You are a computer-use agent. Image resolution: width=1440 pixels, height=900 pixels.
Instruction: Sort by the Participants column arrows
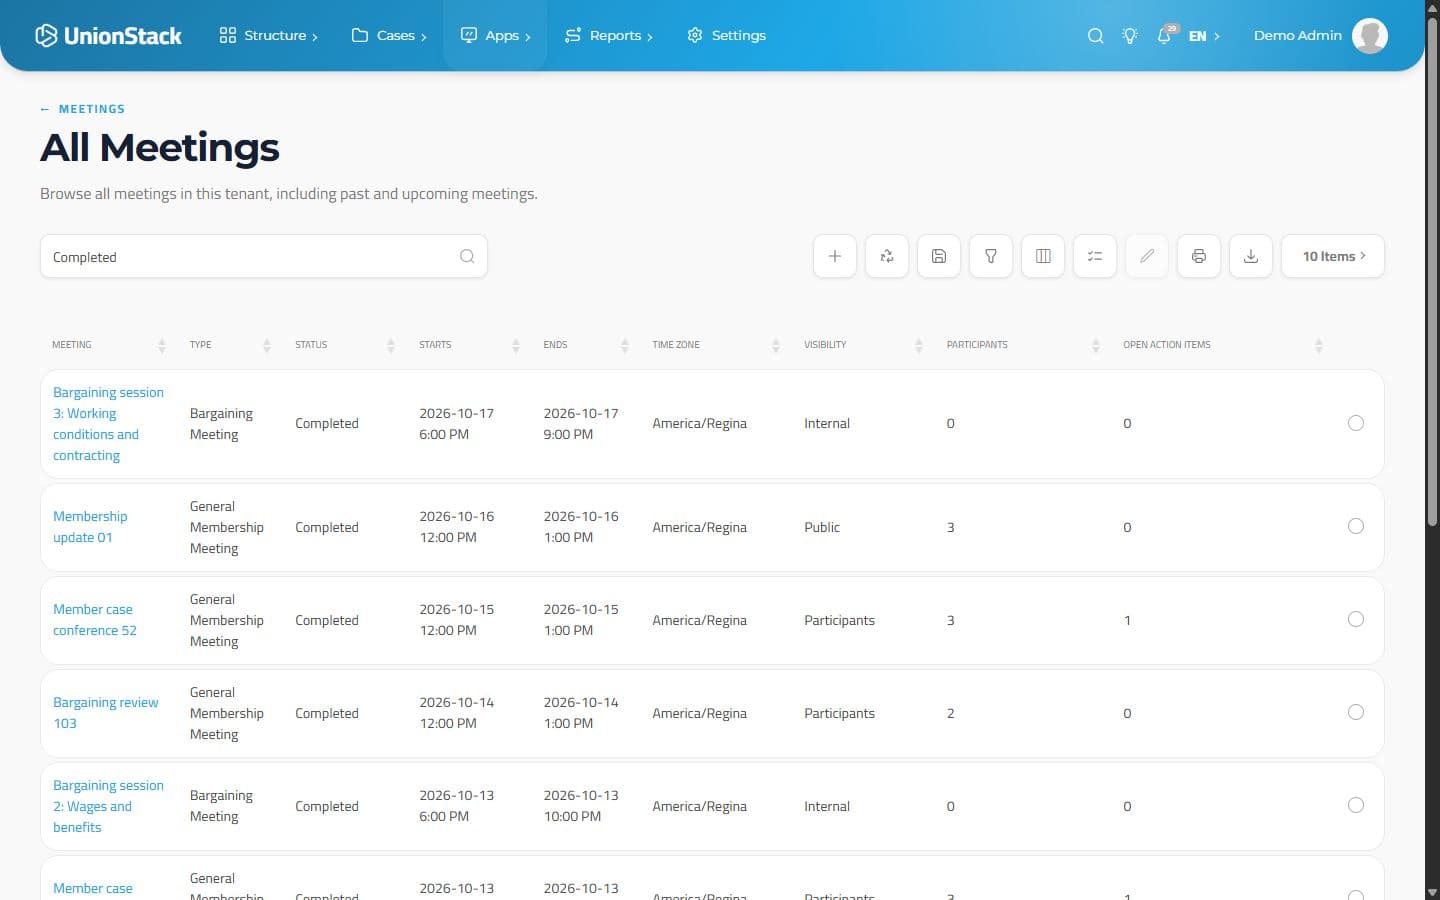point(1096,345)
